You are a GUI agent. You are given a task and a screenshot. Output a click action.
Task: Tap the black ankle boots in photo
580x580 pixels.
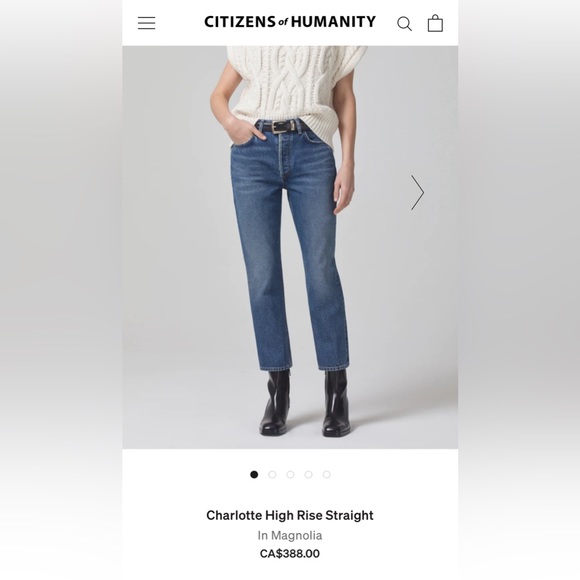coord(305,403)
